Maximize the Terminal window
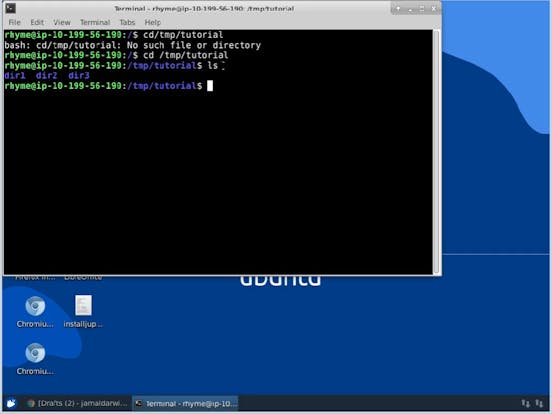The image size is (552, 414). [422, 8]
